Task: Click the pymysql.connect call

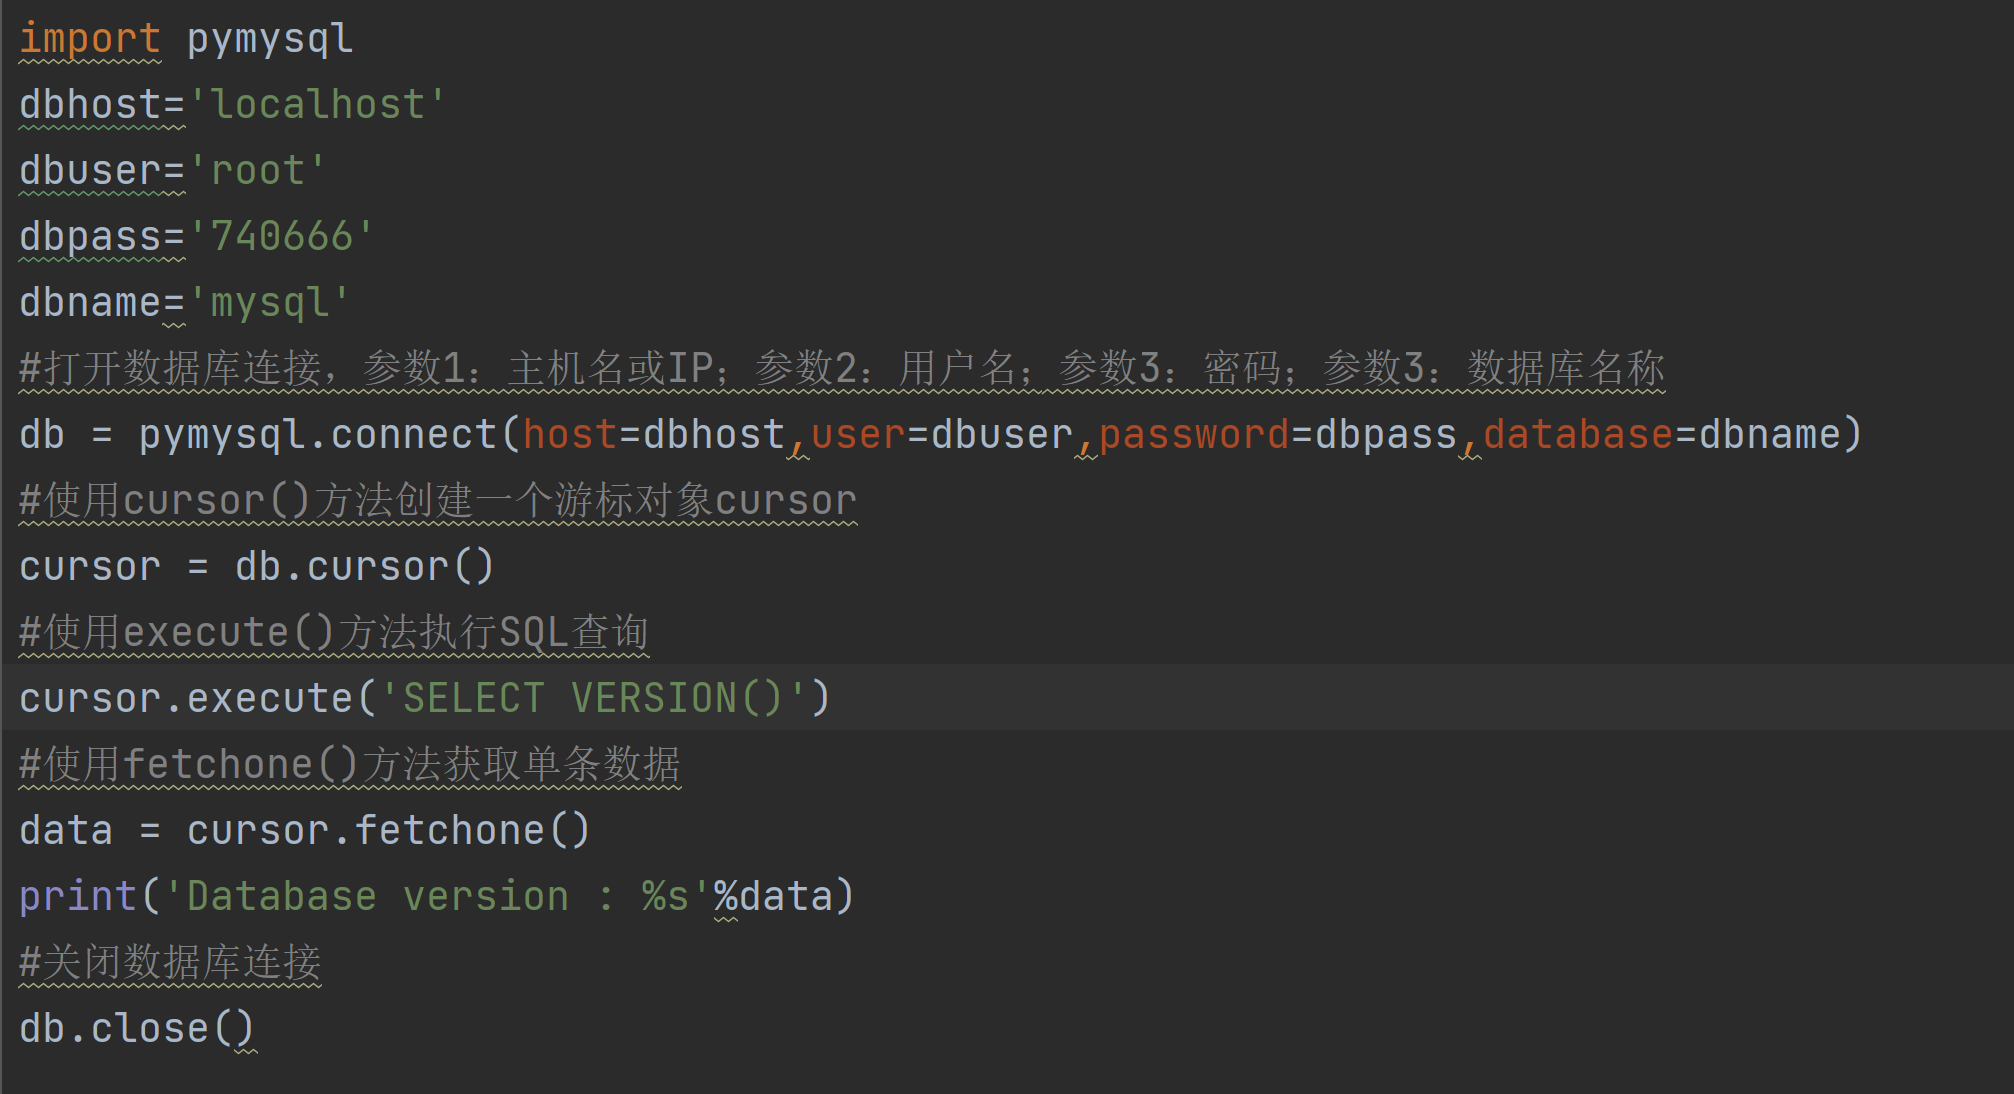Action: tap(318, 435)
